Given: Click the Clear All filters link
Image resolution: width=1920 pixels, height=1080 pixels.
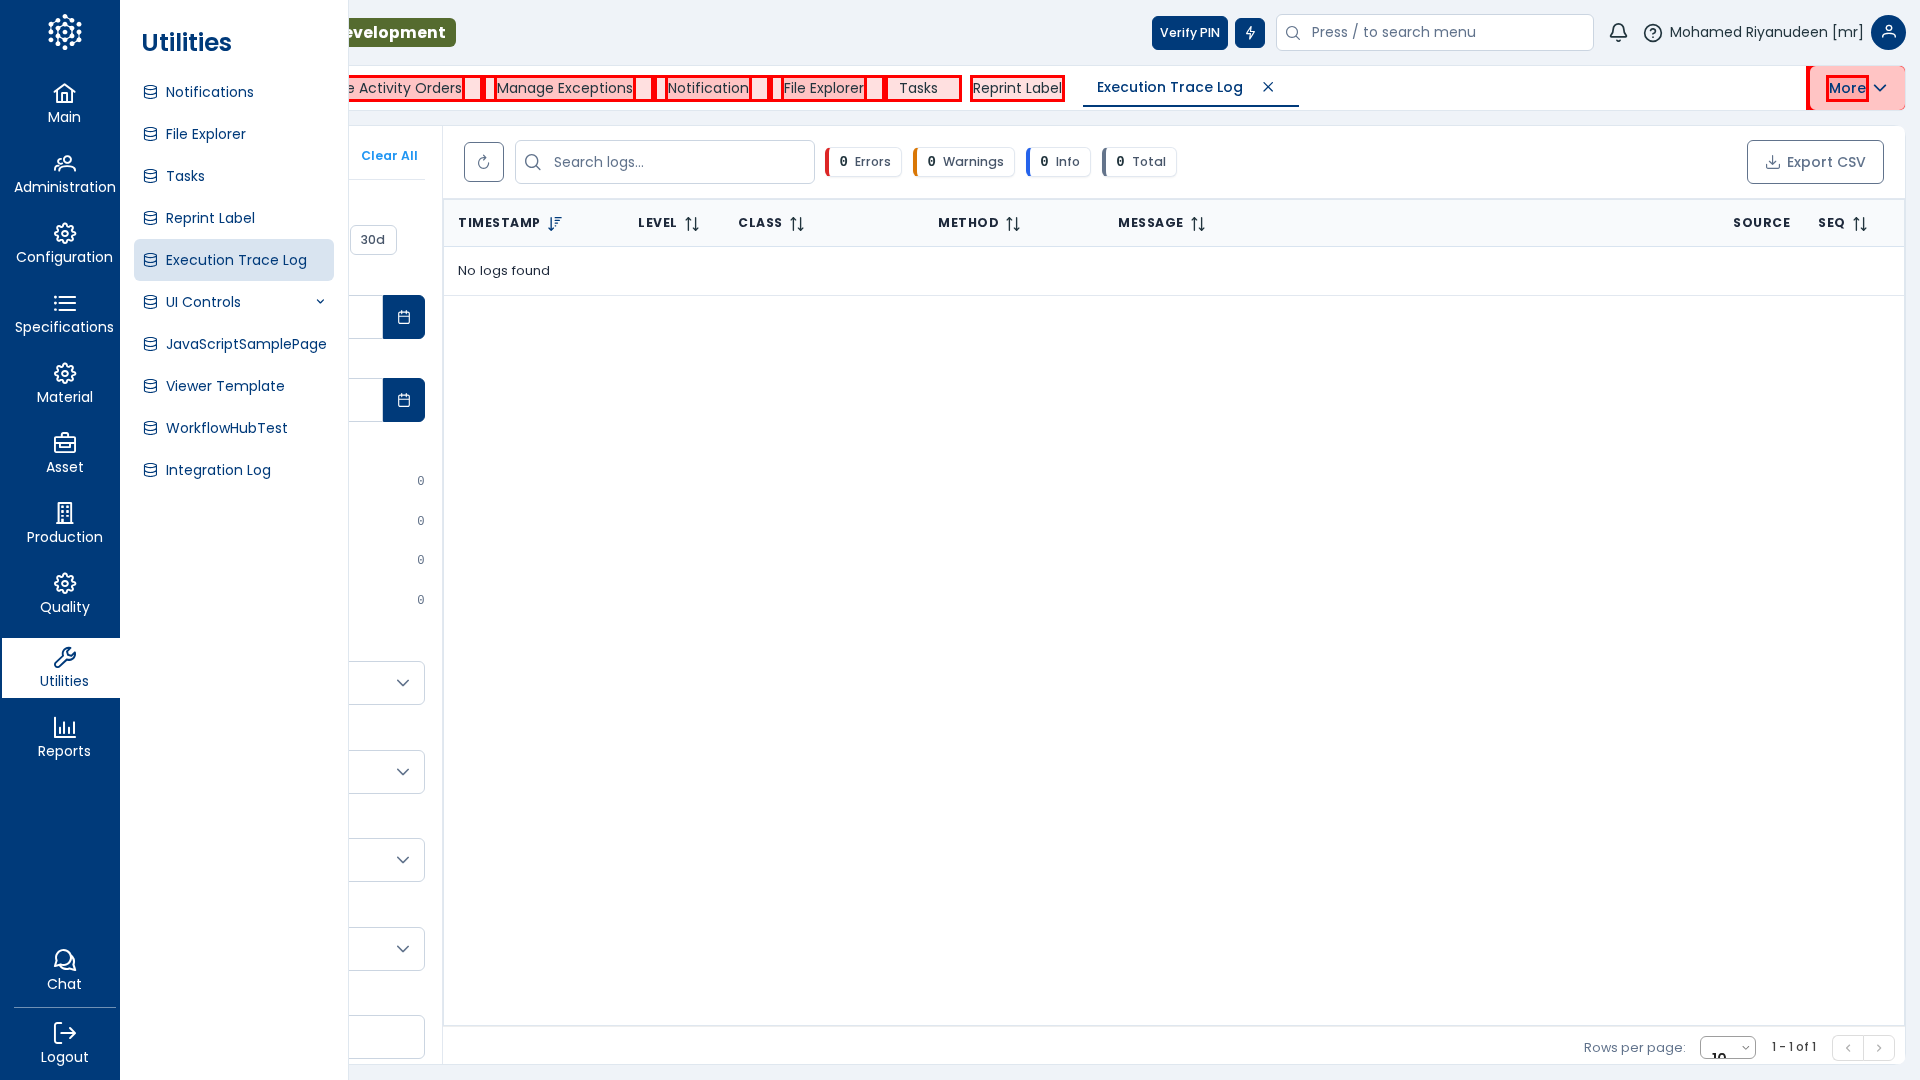Looking at the screenshot, I should point(389,156).
